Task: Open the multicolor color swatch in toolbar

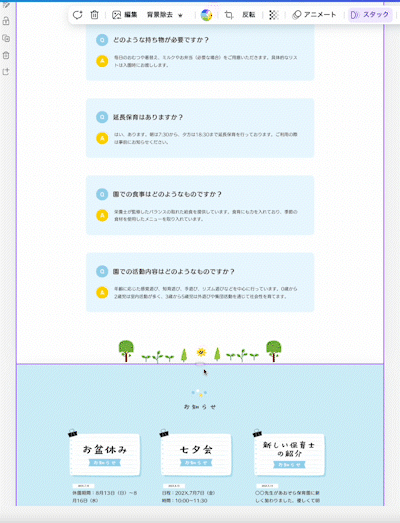Action: [x=206, y=15]
